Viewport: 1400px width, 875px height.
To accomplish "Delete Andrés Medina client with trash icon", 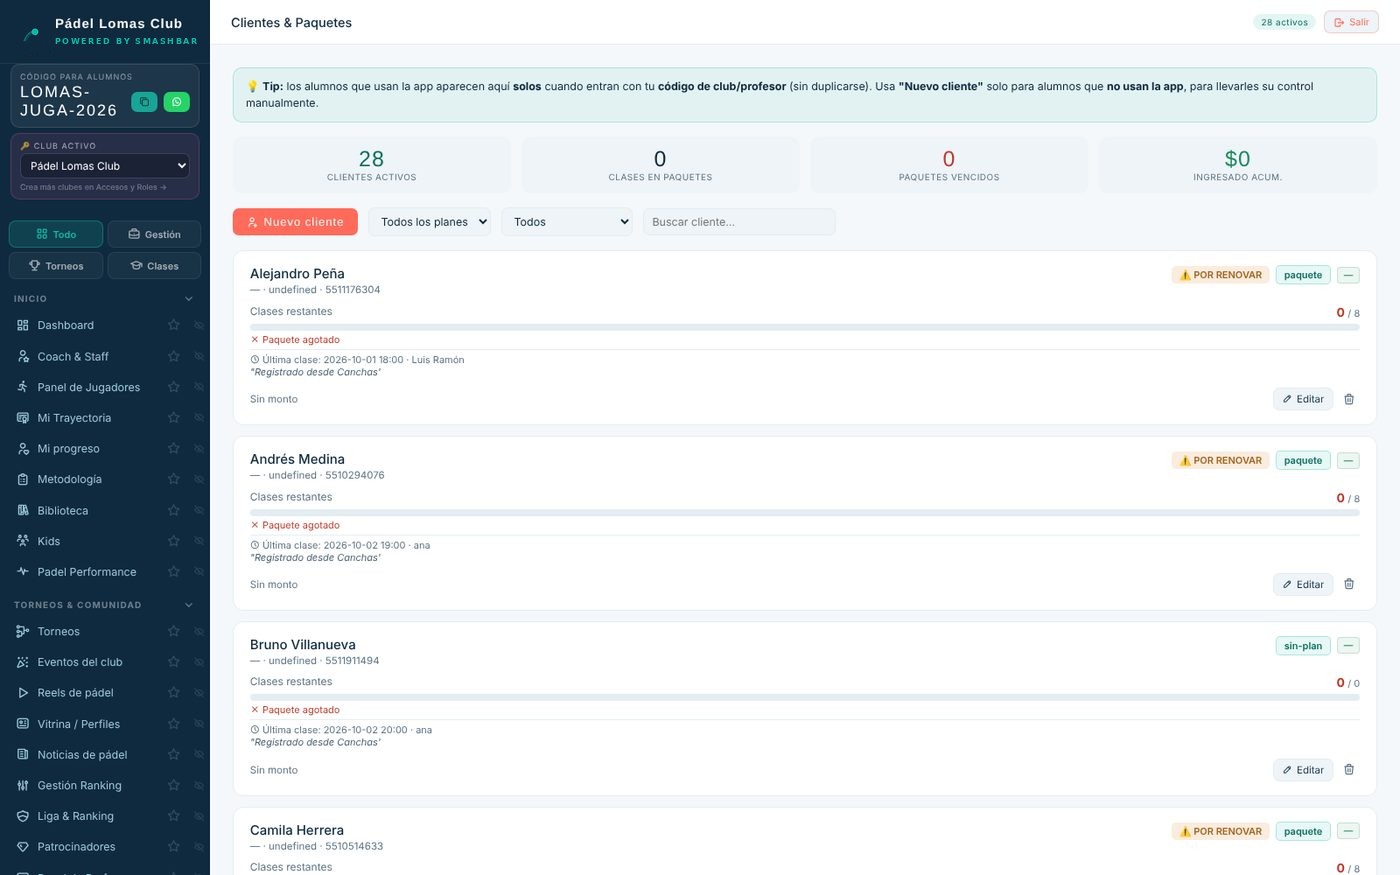I will (1349, 584).
